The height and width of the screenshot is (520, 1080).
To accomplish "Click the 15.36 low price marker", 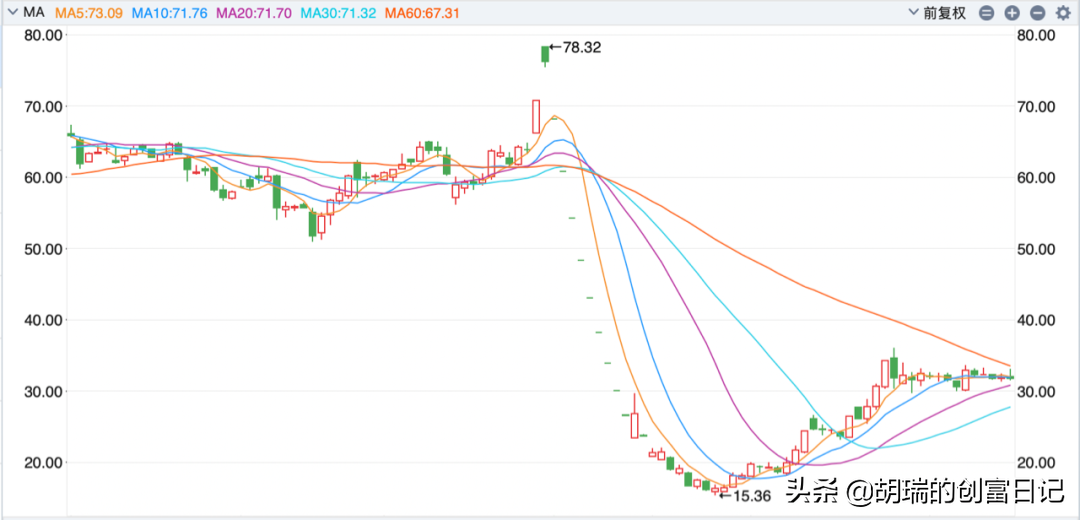I will tap(743, 494).
